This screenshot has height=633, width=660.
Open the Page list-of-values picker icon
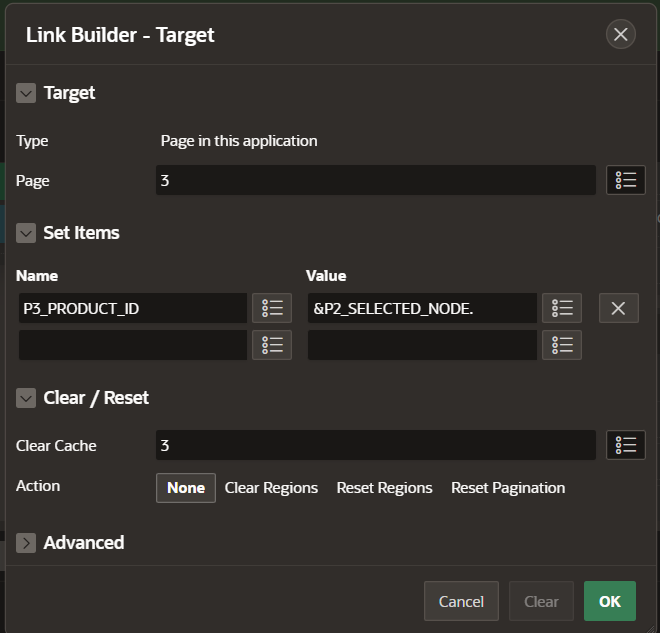coord(626,180)
